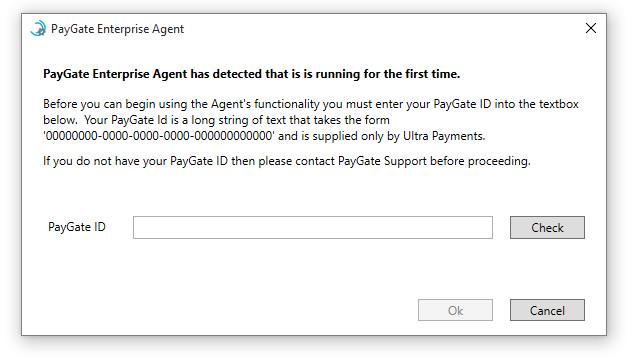Click the PayGate swirl icon in title bar
642x360 pixels.
click(38, 29)
